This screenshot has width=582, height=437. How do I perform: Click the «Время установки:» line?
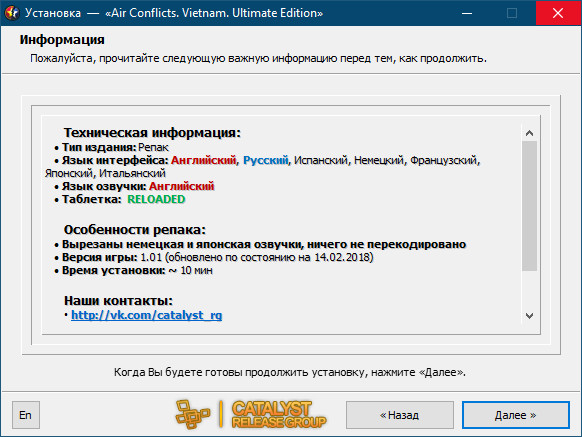click(x=134, y=270)
